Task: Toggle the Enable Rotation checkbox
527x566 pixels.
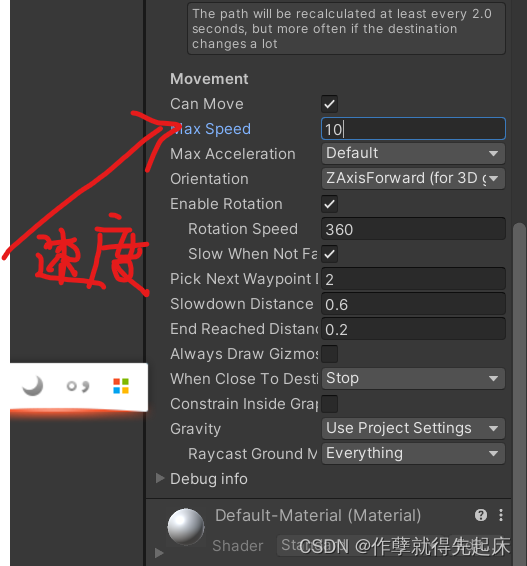Action: [329, 204]
